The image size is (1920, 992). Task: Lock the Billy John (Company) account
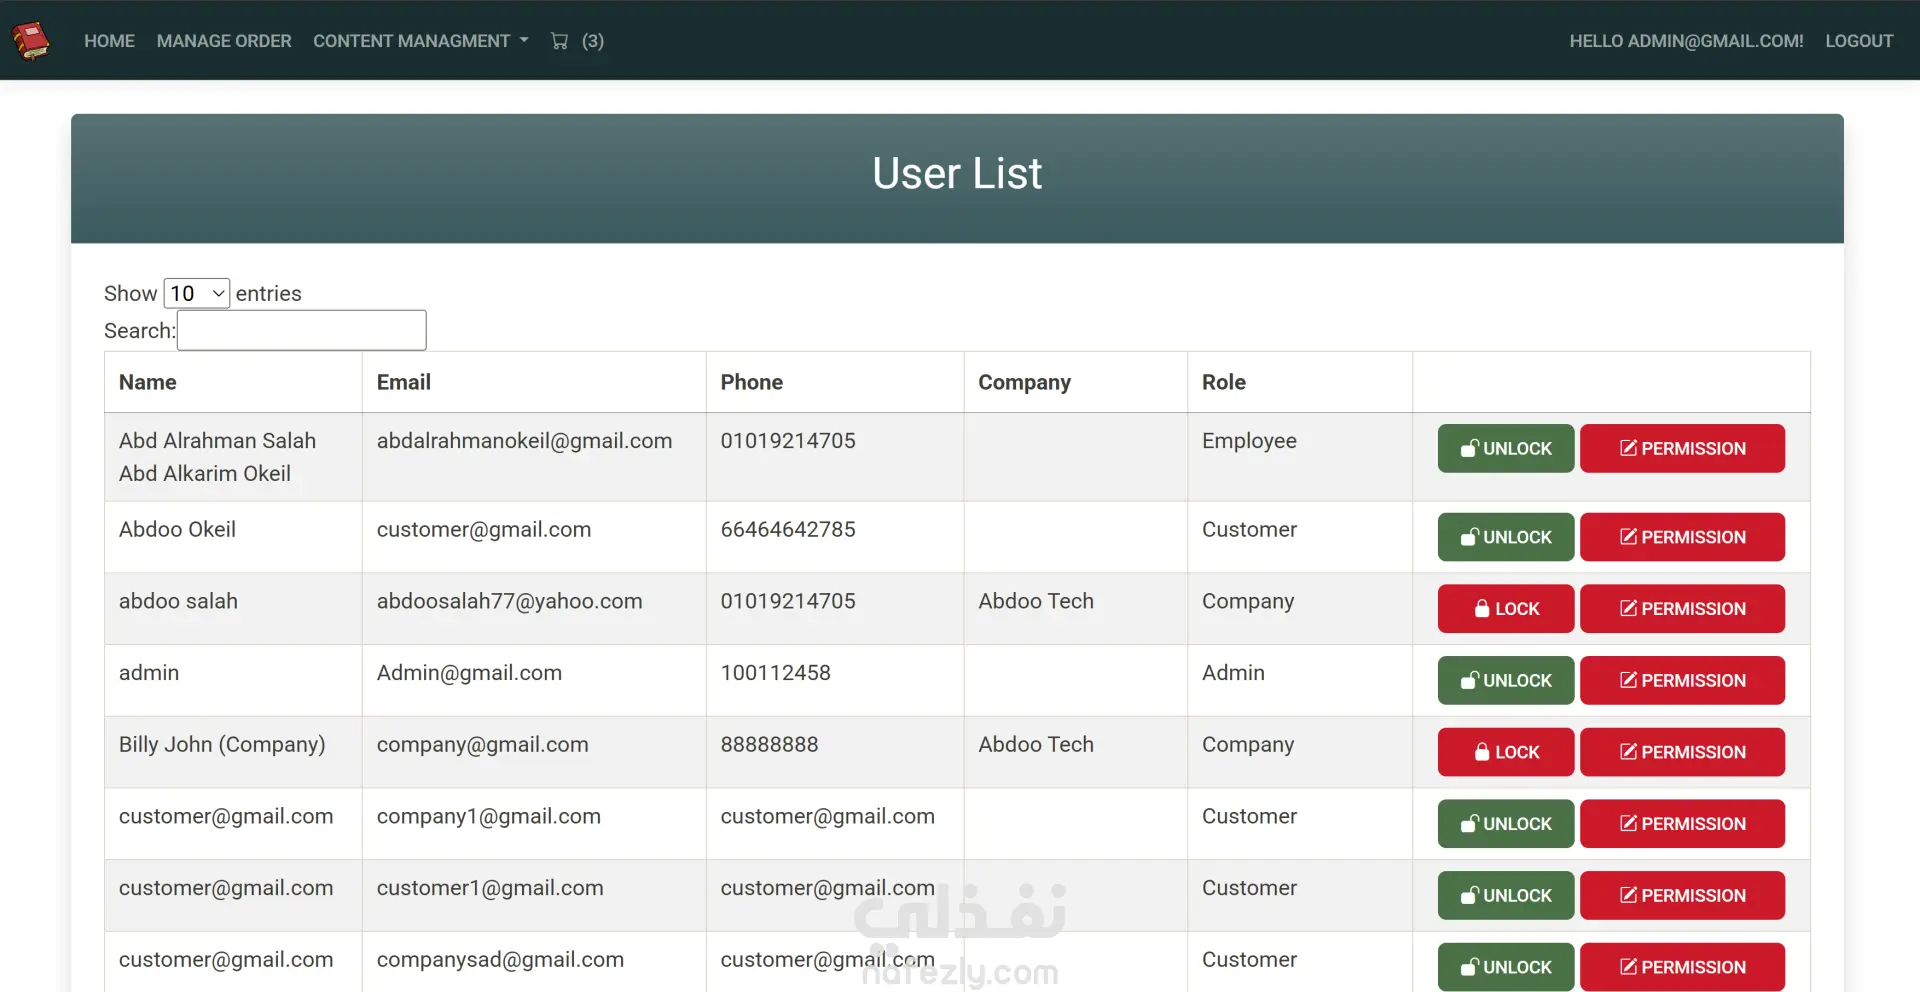pos(1505,752)
